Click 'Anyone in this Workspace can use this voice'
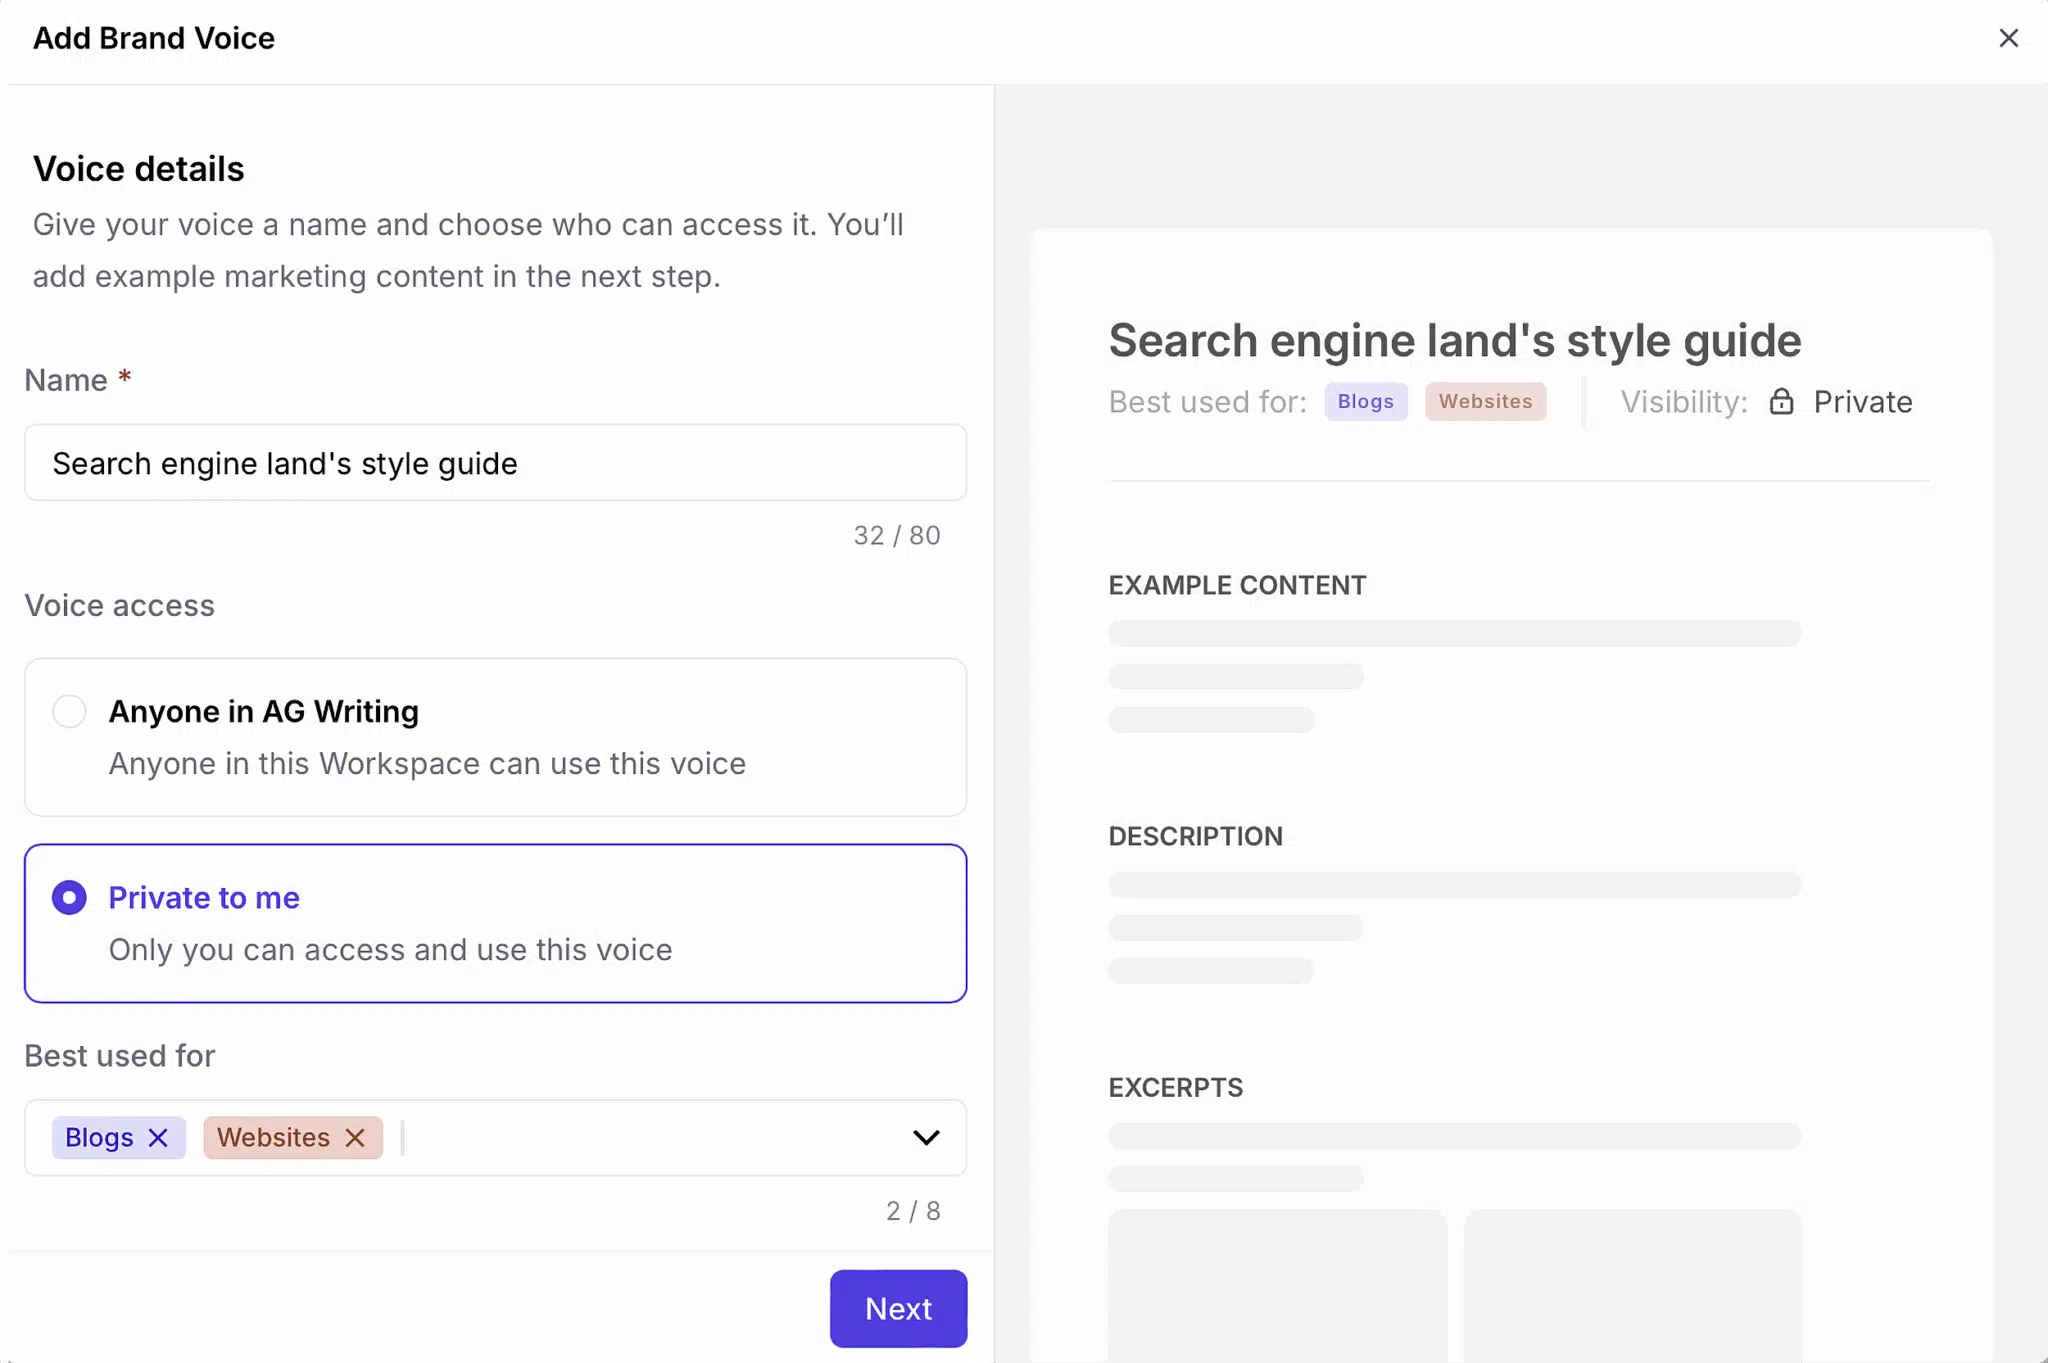 (x=427, y=764)
